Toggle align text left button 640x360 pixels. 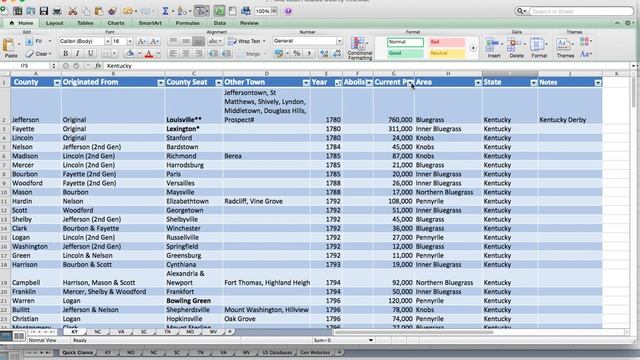pos(173,53)
